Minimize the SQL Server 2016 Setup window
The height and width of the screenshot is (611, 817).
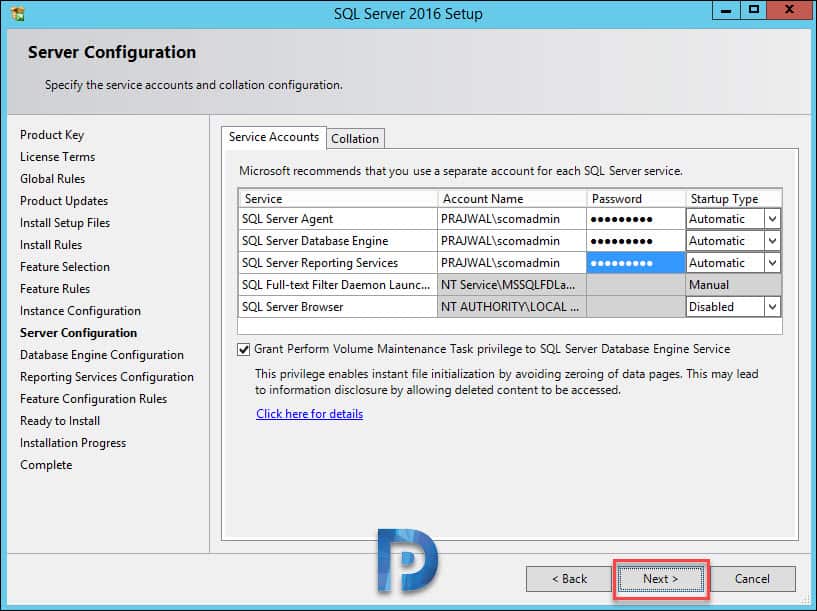(726, 10)
